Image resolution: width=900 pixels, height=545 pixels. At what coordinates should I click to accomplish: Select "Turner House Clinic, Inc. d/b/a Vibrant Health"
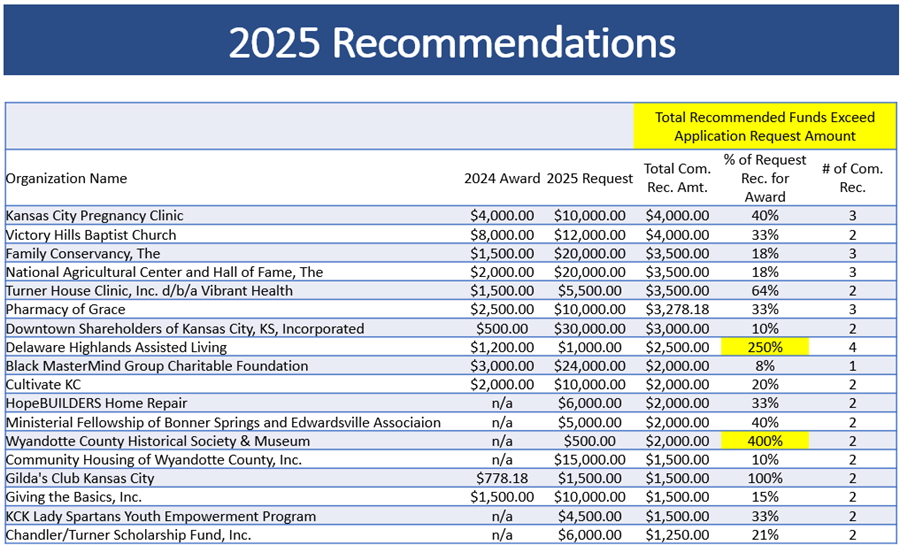[149, 291]
